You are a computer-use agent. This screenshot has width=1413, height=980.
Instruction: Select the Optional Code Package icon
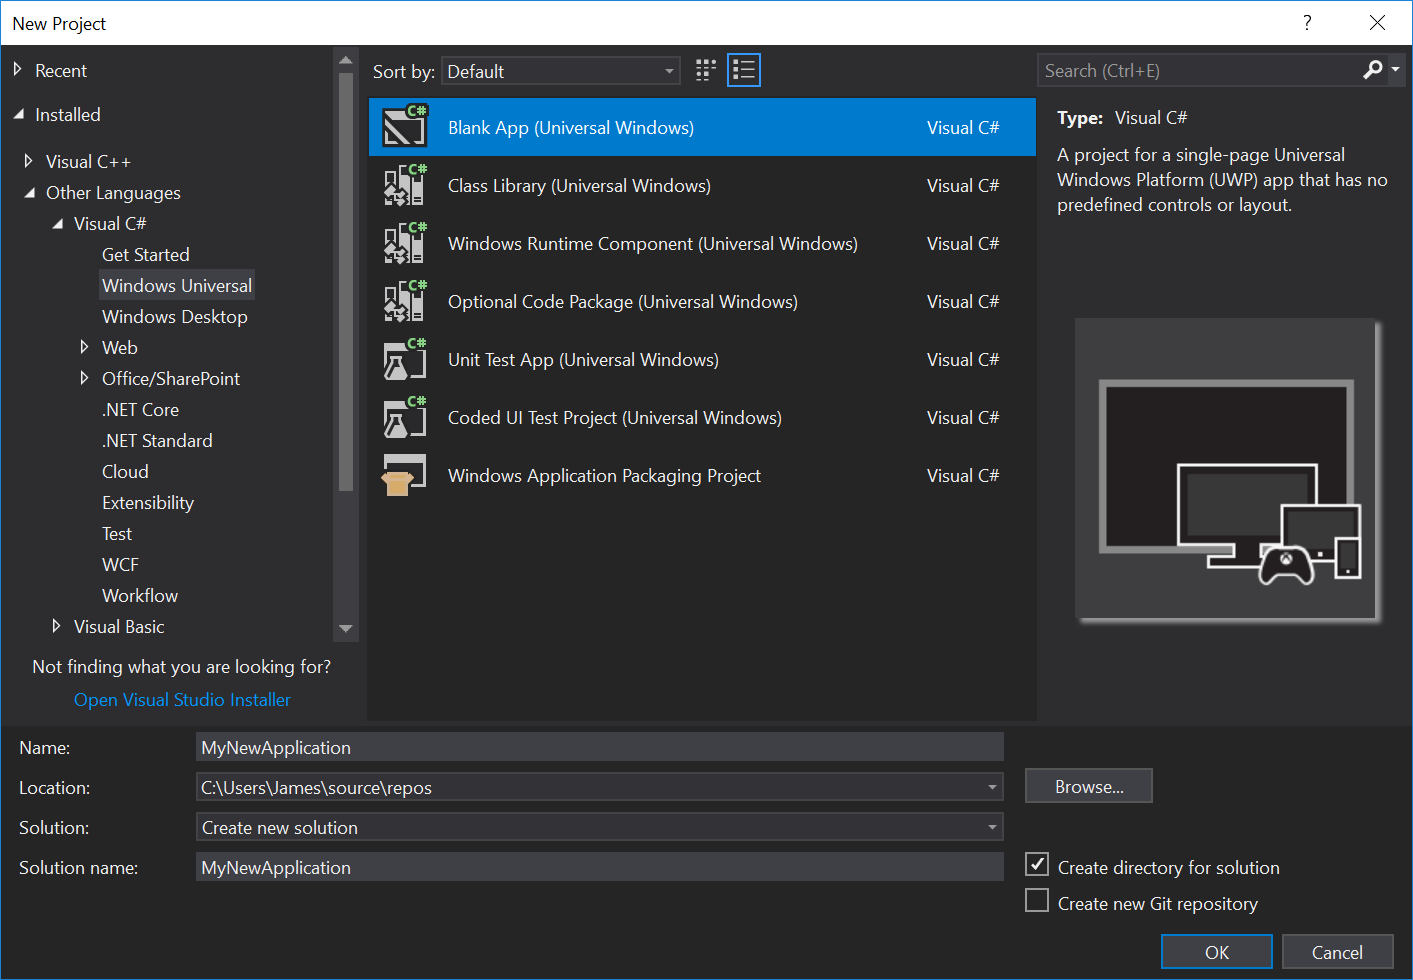pyautogui.click(x=404, y=301)
